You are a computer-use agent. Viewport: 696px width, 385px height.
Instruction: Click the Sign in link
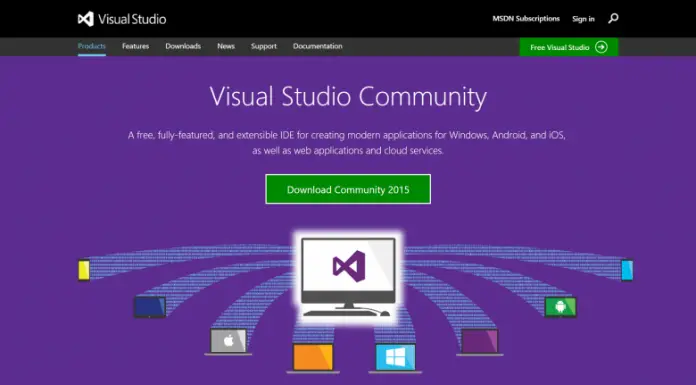[x=583, y=19]
